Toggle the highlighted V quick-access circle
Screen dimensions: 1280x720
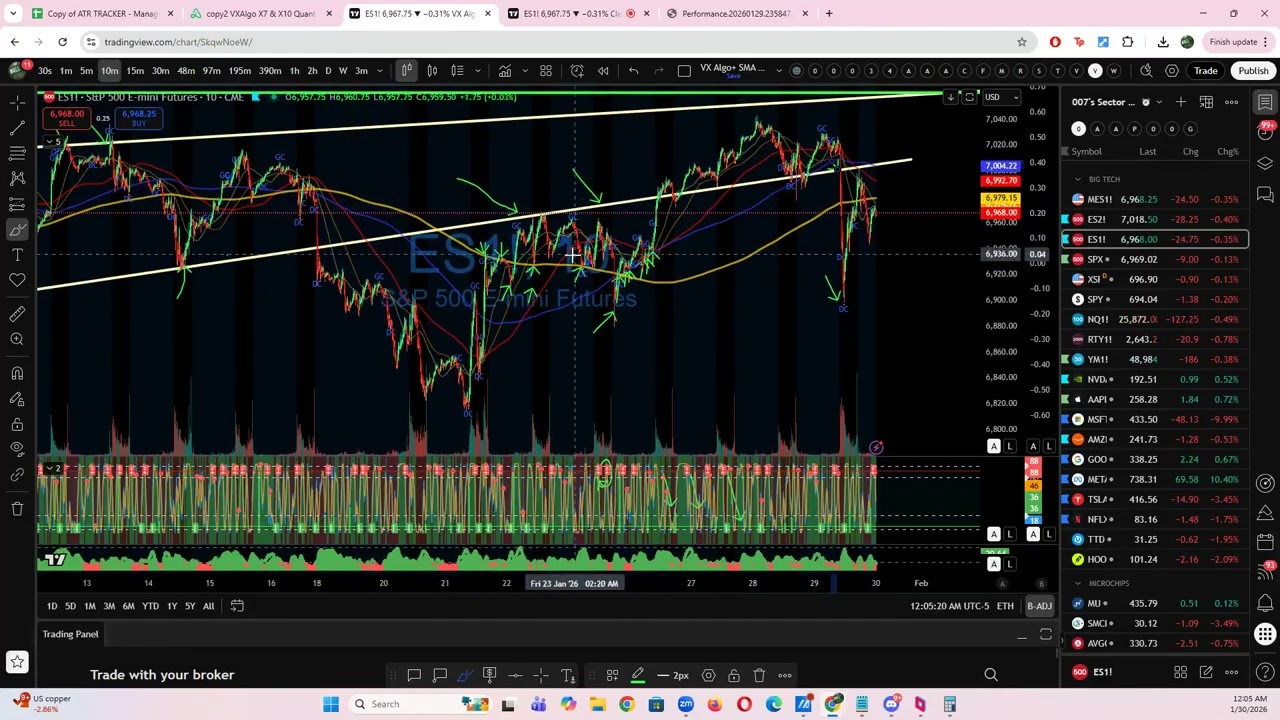pos(1095,71)
